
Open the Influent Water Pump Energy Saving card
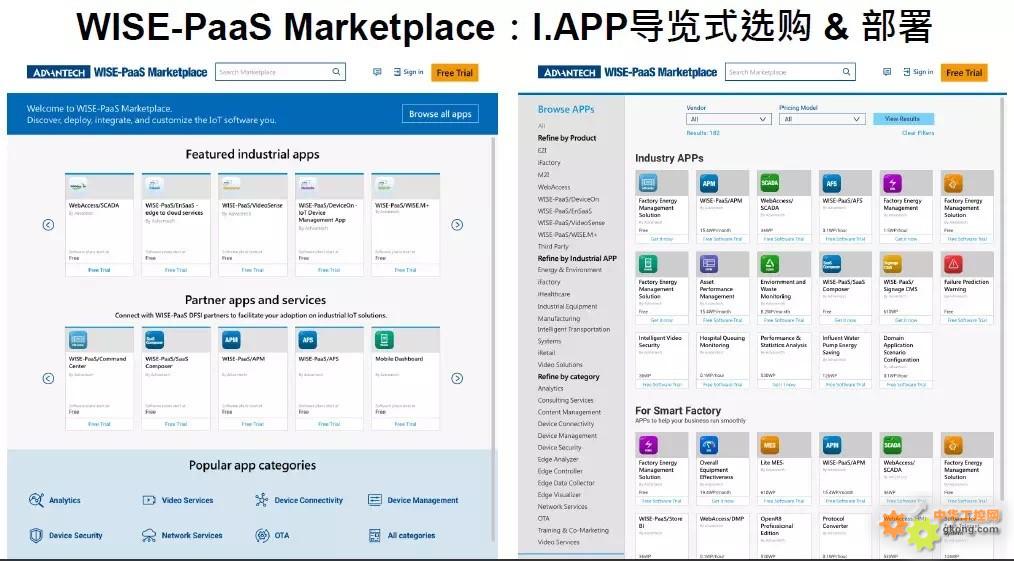point(845,361)
